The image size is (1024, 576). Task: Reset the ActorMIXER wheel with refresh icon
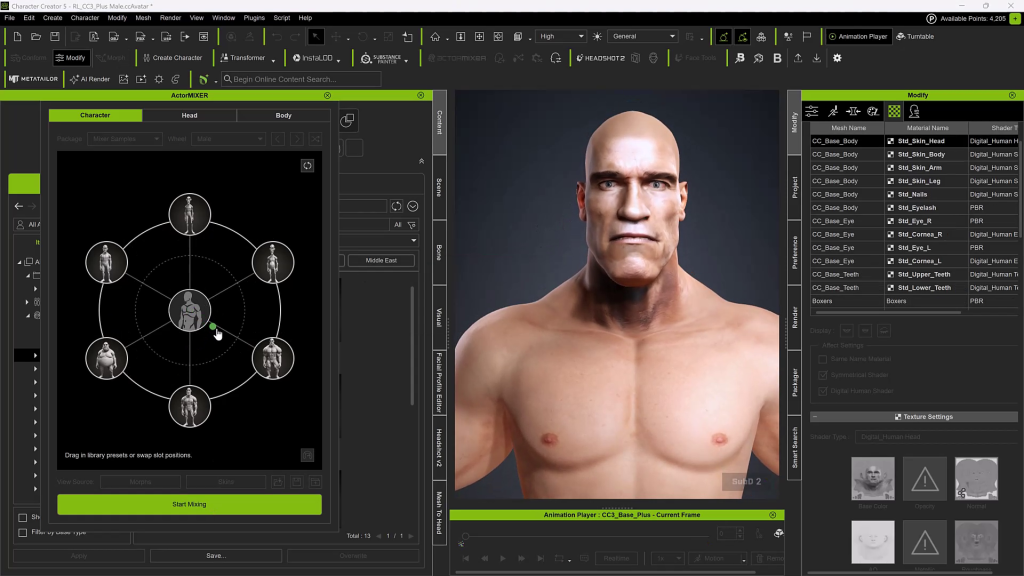(x=308, y=165)
